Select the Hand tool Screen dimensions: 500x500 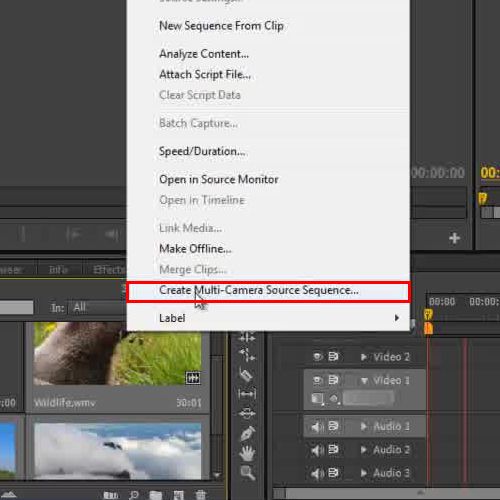coord(247,453)
